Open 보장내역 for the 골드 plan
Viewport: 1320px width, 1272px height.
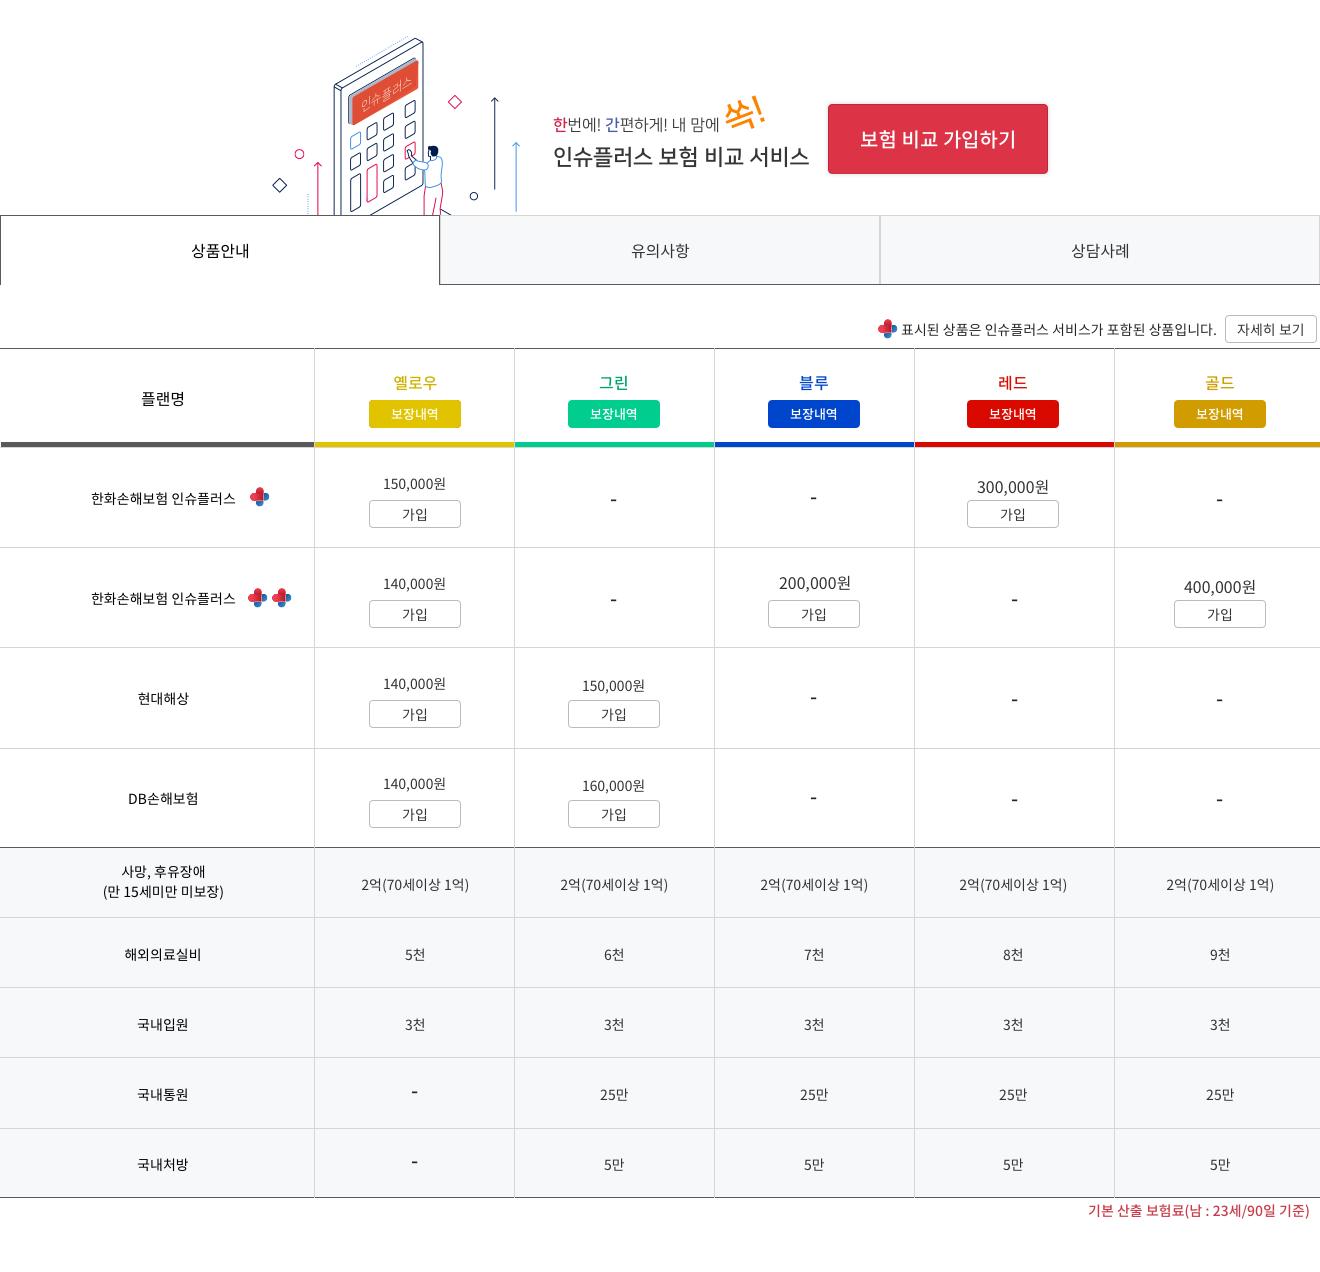click(x=1220, y=414)
